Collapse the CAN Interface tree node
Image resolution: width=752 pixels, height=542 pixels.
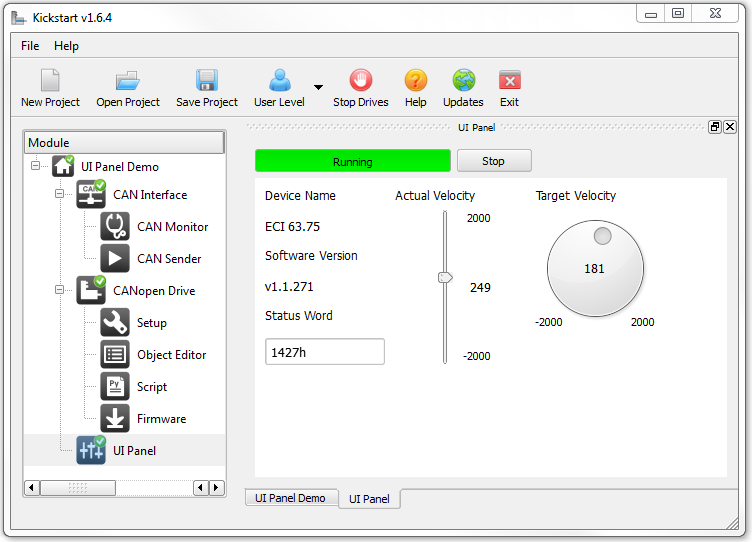click(x=59, y=194)
